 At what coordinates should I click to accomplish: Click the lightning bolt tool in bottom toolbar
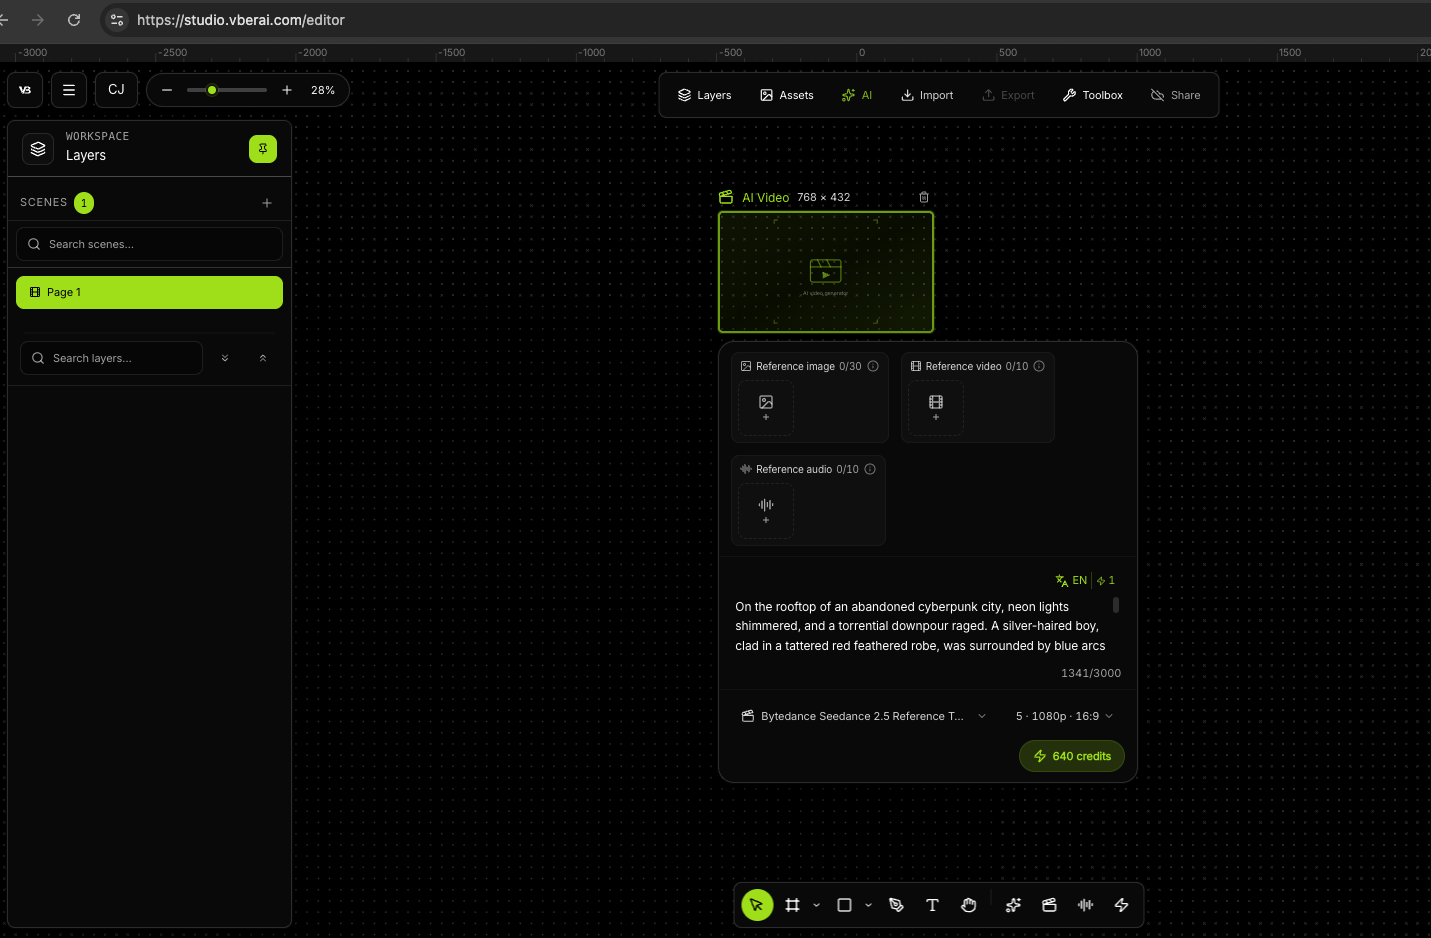click(x=1121, y=905)
